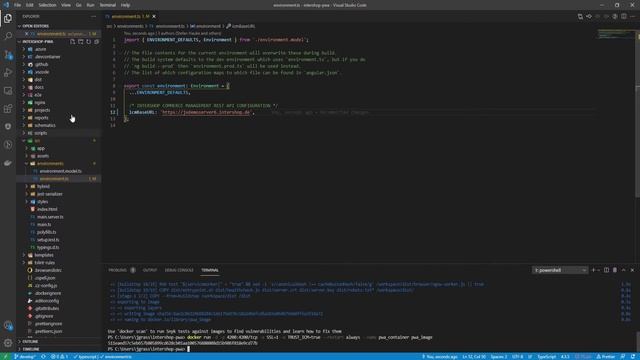The width and height of the screenshot is (640, 360).
Task: Click the errors and warnings status indicator
Action: click(59, 357)
